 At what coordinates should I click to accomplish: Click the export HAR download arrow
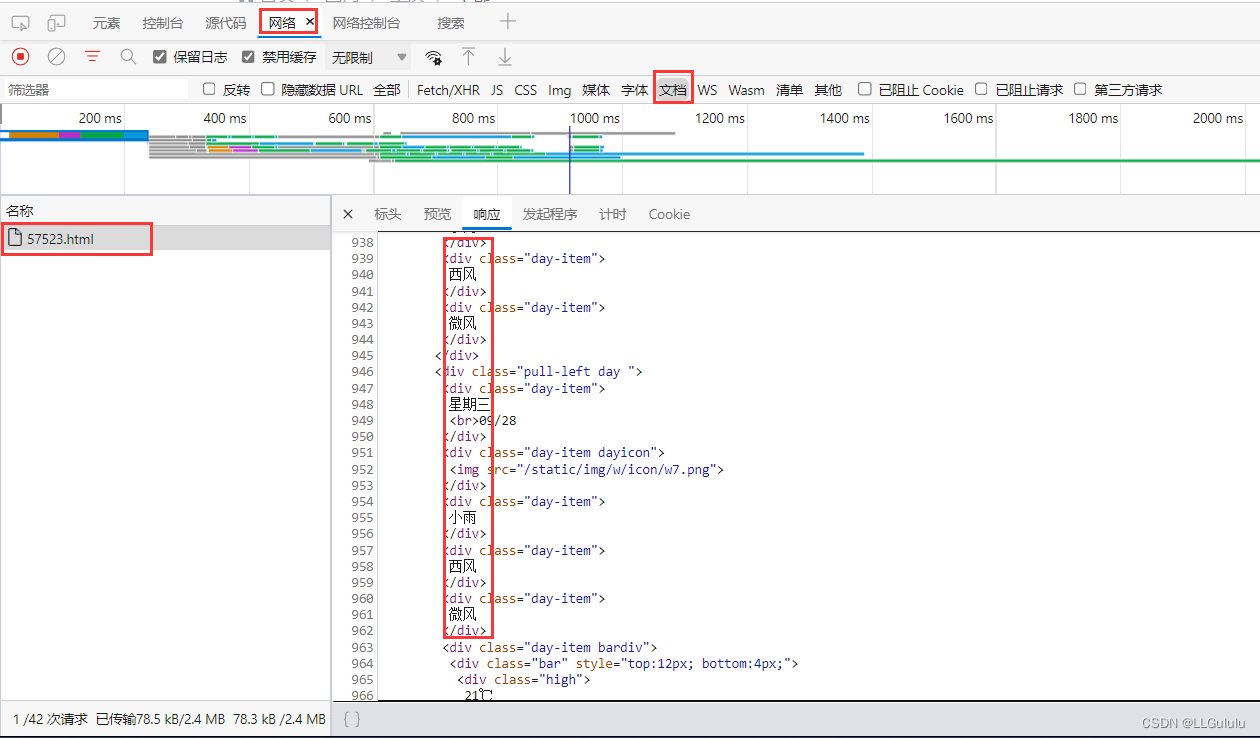(x=505, y=57)
